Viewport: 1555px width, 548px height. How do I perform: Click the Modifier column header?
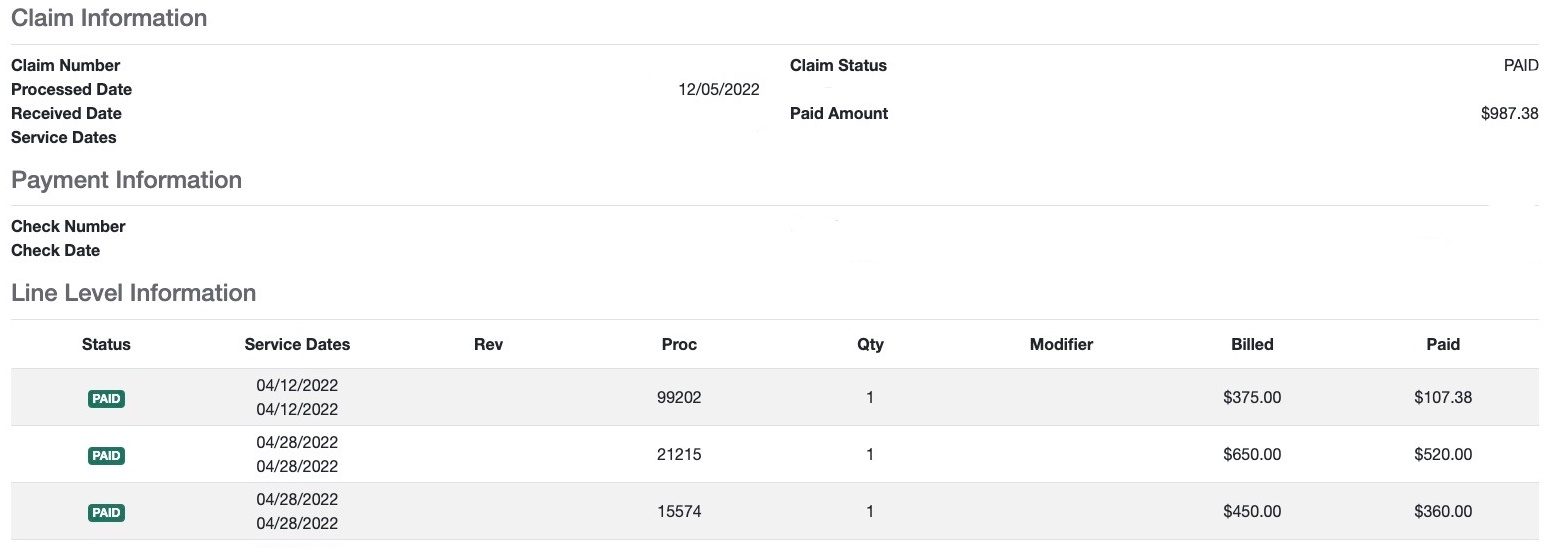pos(1061,344)
